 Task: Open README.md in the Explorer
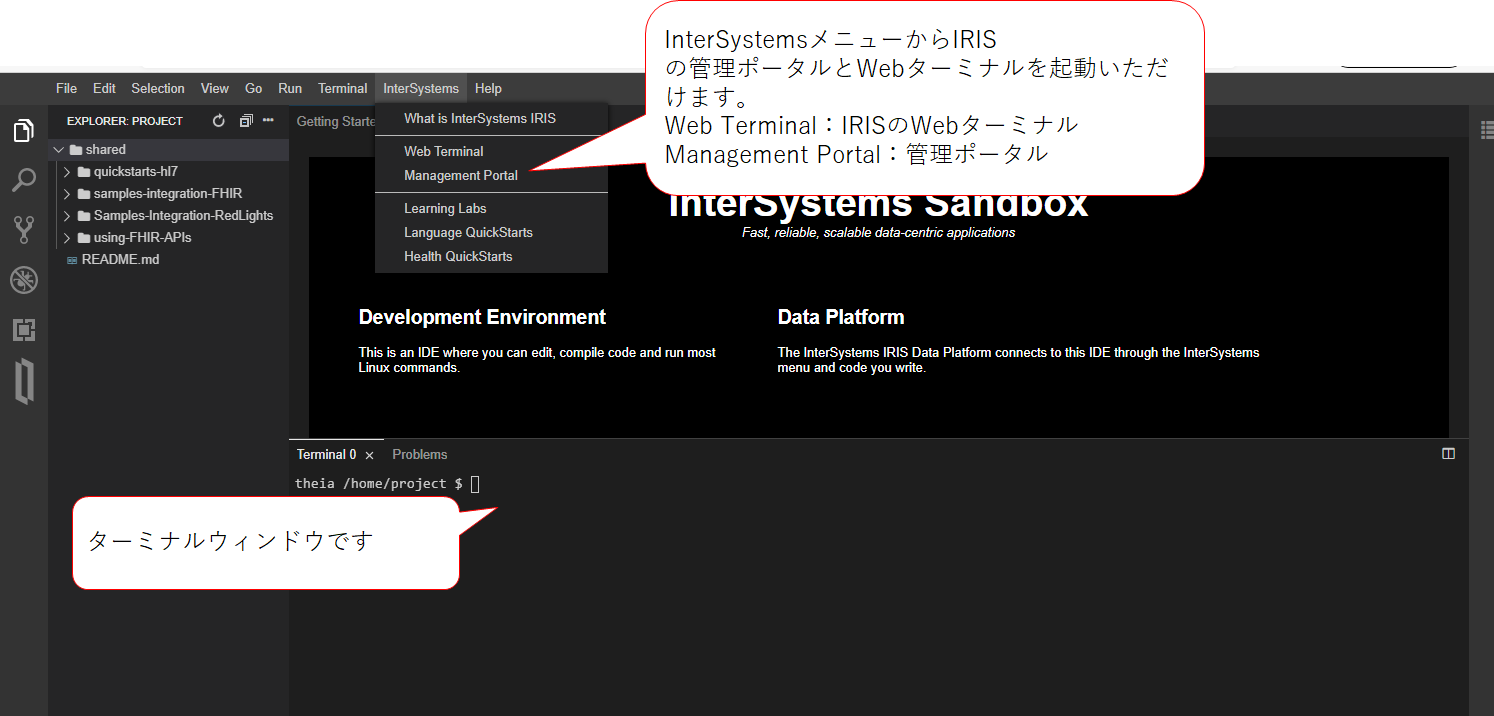coord(119,260)
